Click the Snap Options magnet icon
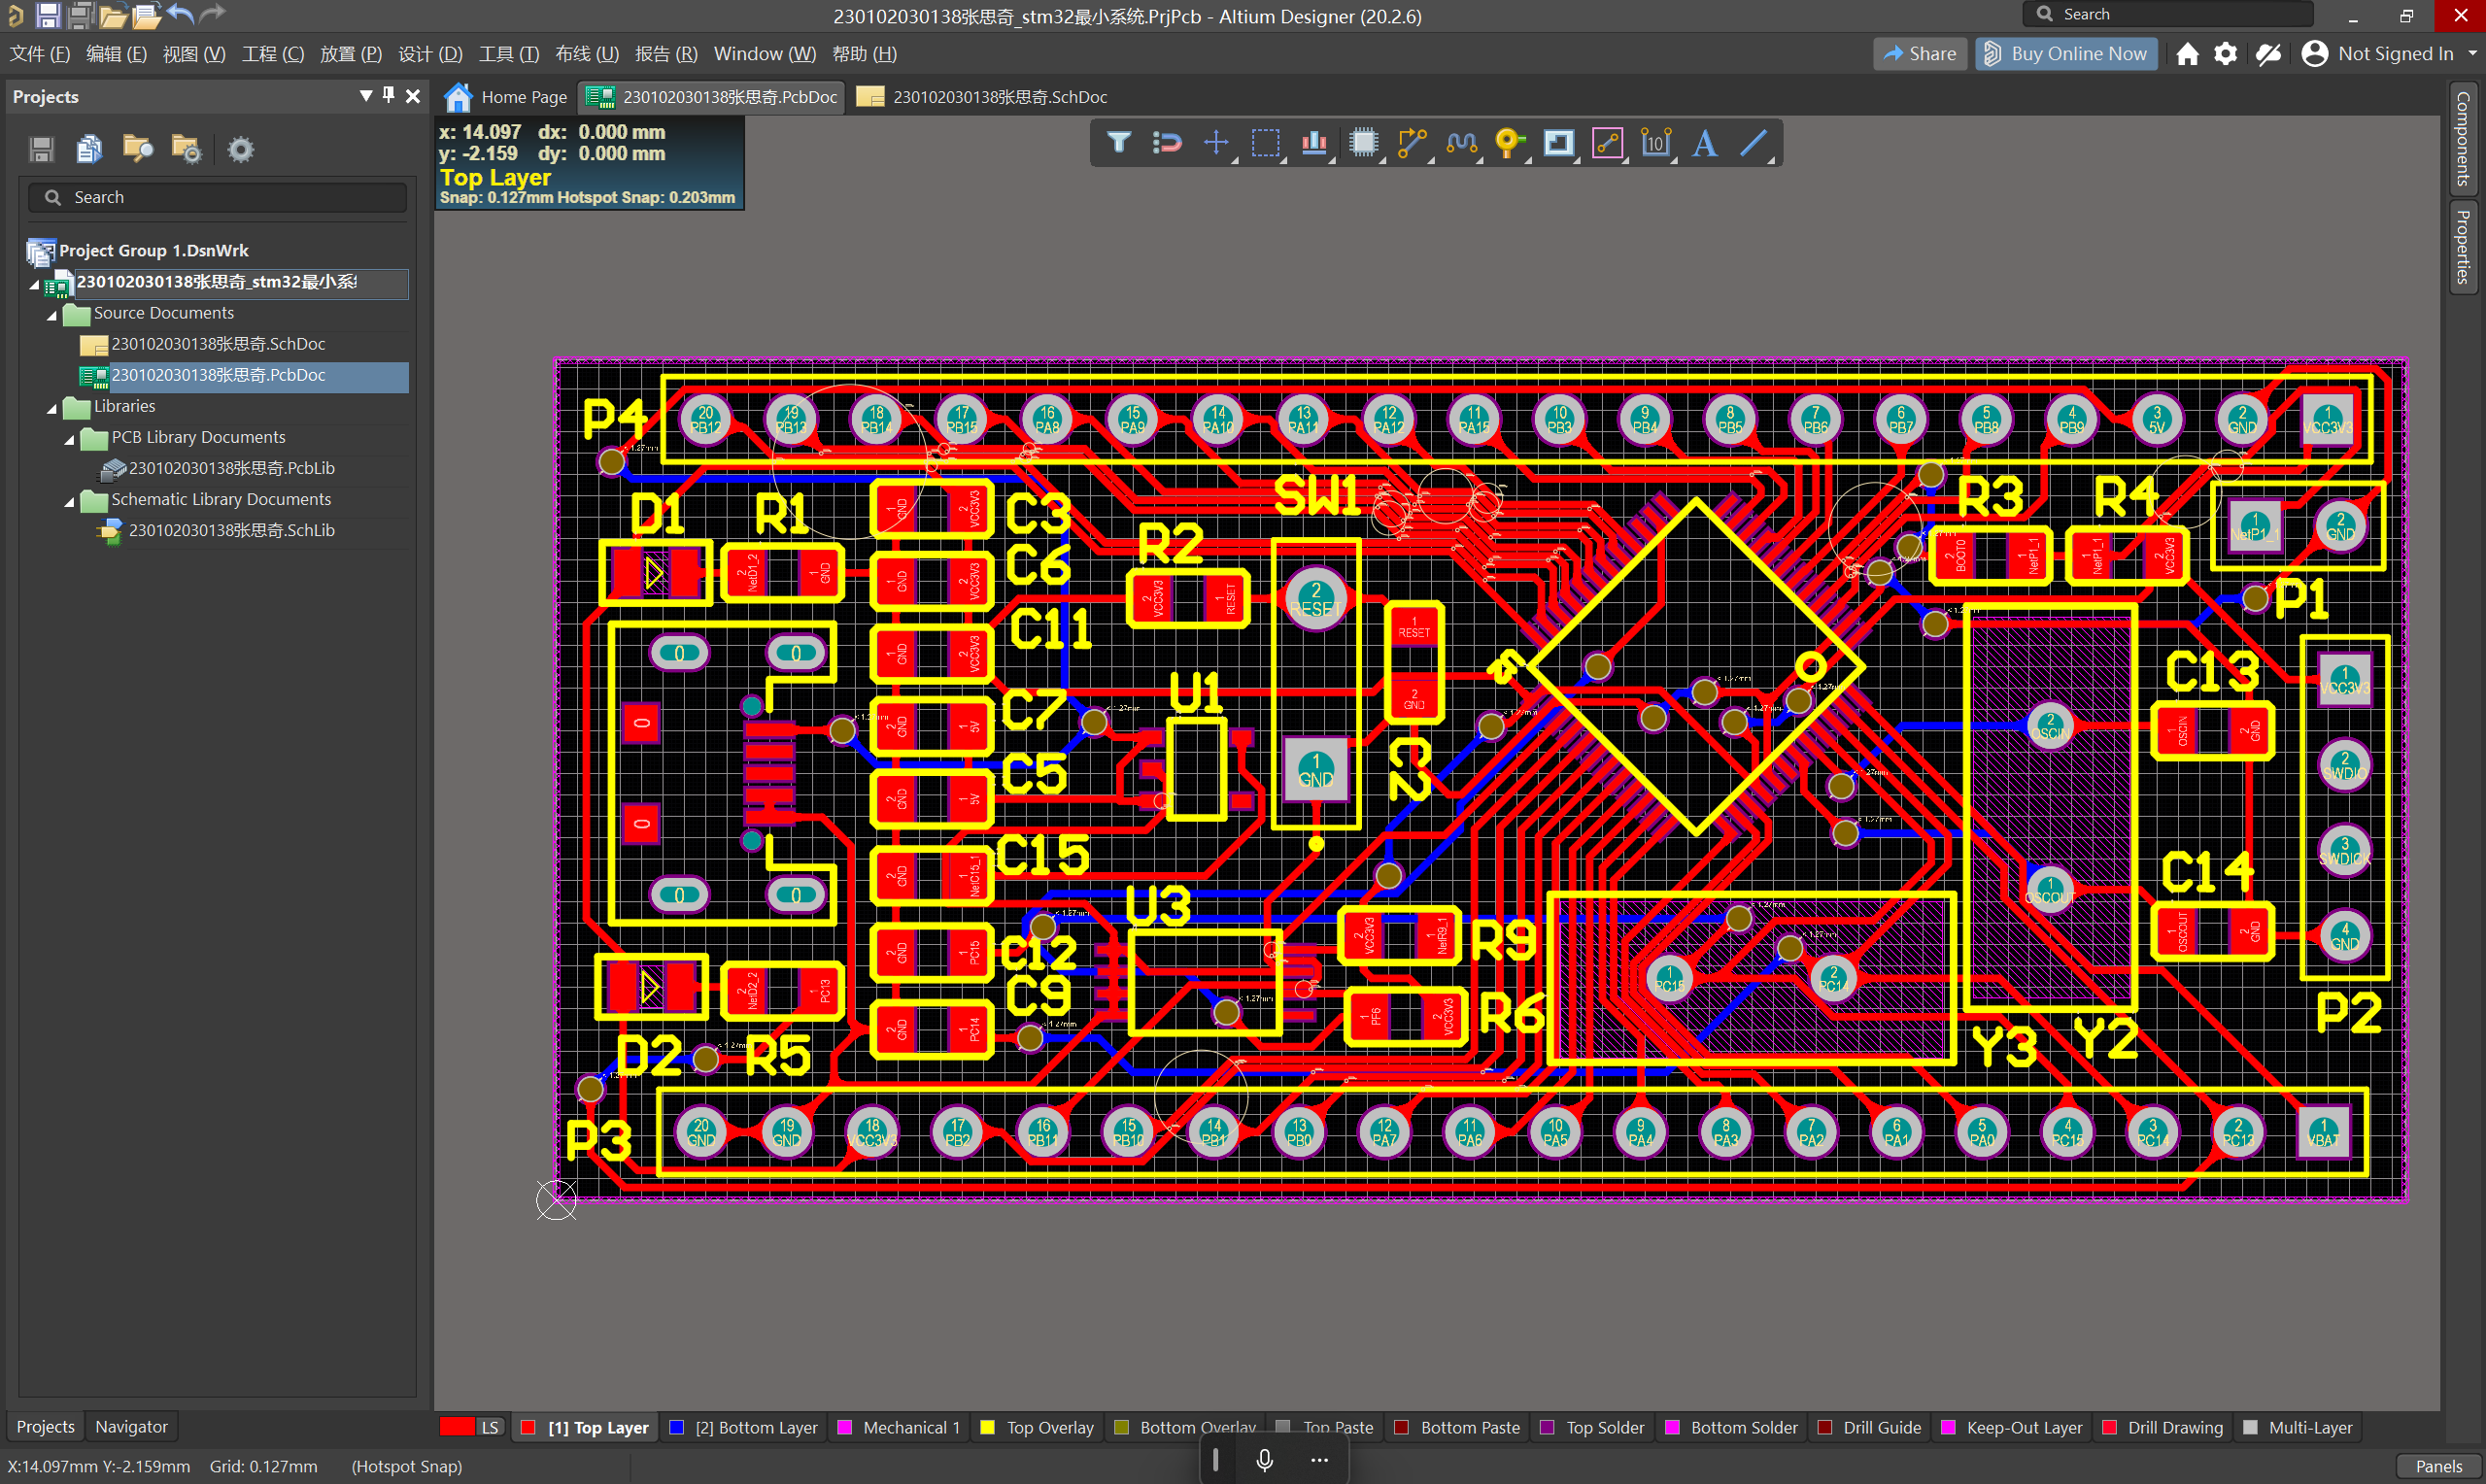 (x=1167, y=143)
